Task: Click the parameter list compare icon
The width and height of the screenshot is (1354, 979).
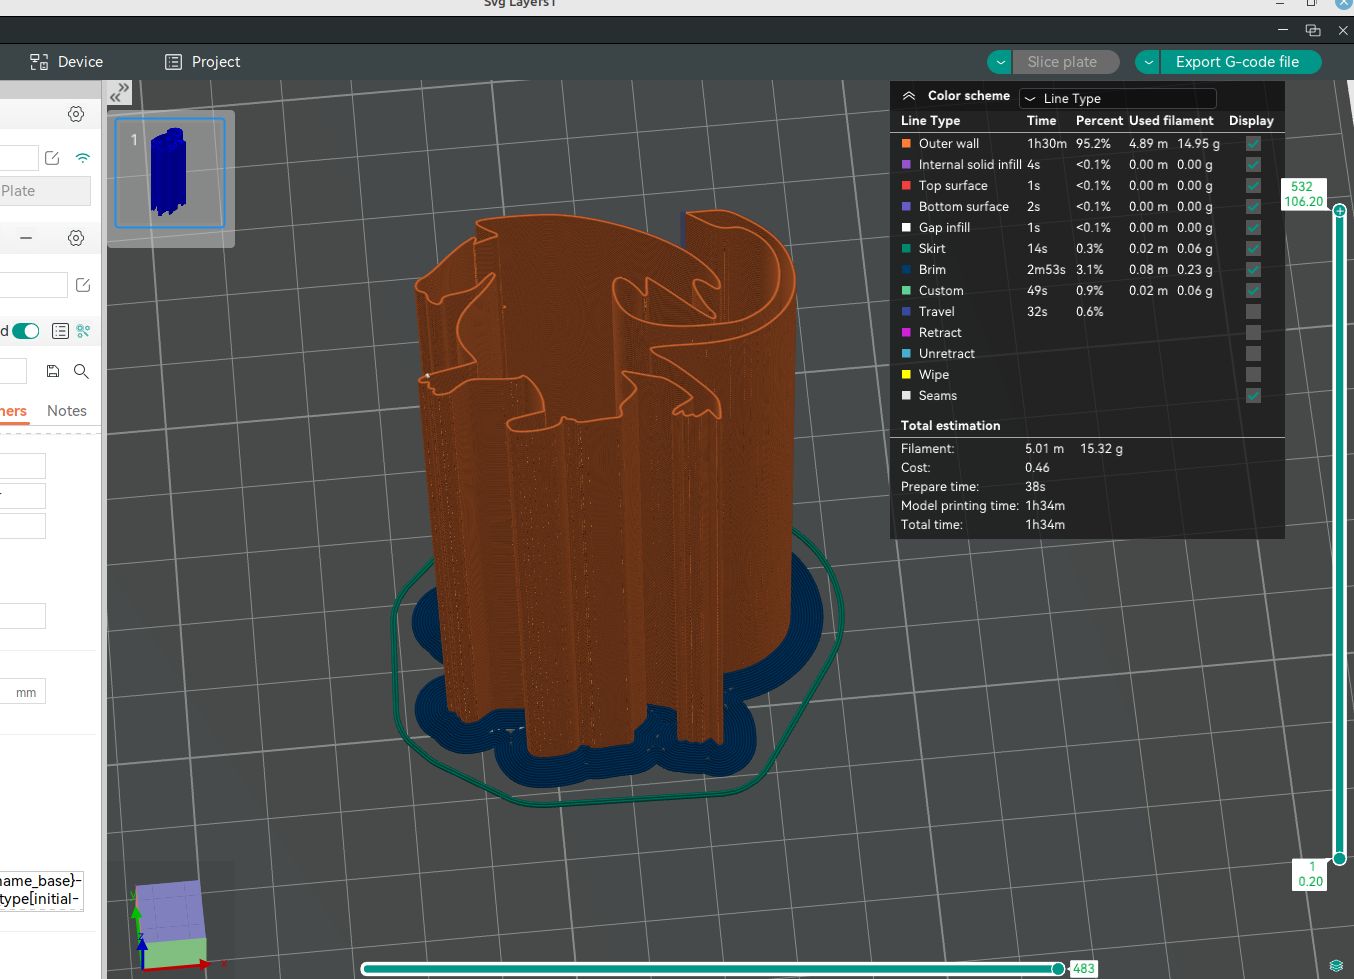Action: [x=60, y=331]
